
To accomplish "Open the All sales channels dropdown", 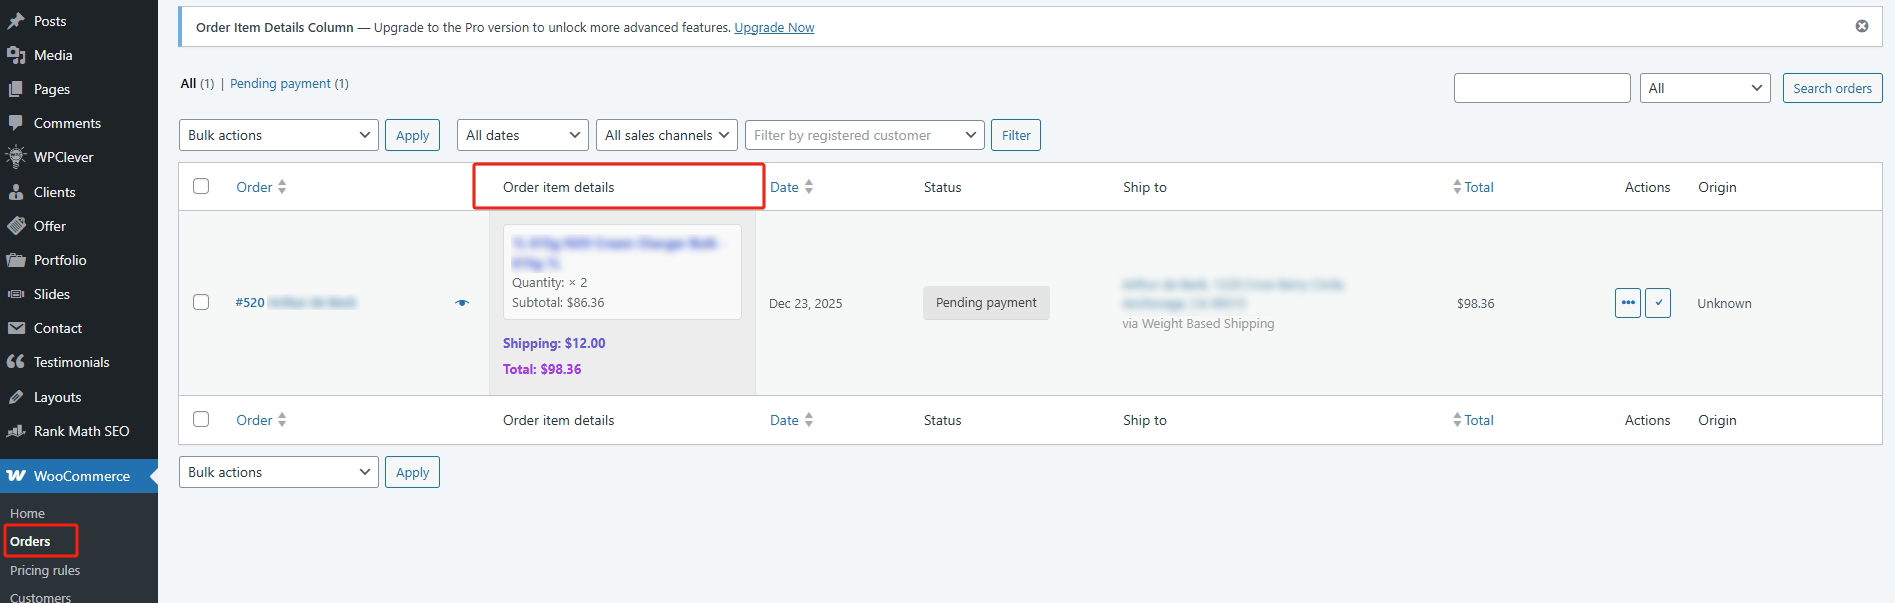I will [x=666, y=135].
